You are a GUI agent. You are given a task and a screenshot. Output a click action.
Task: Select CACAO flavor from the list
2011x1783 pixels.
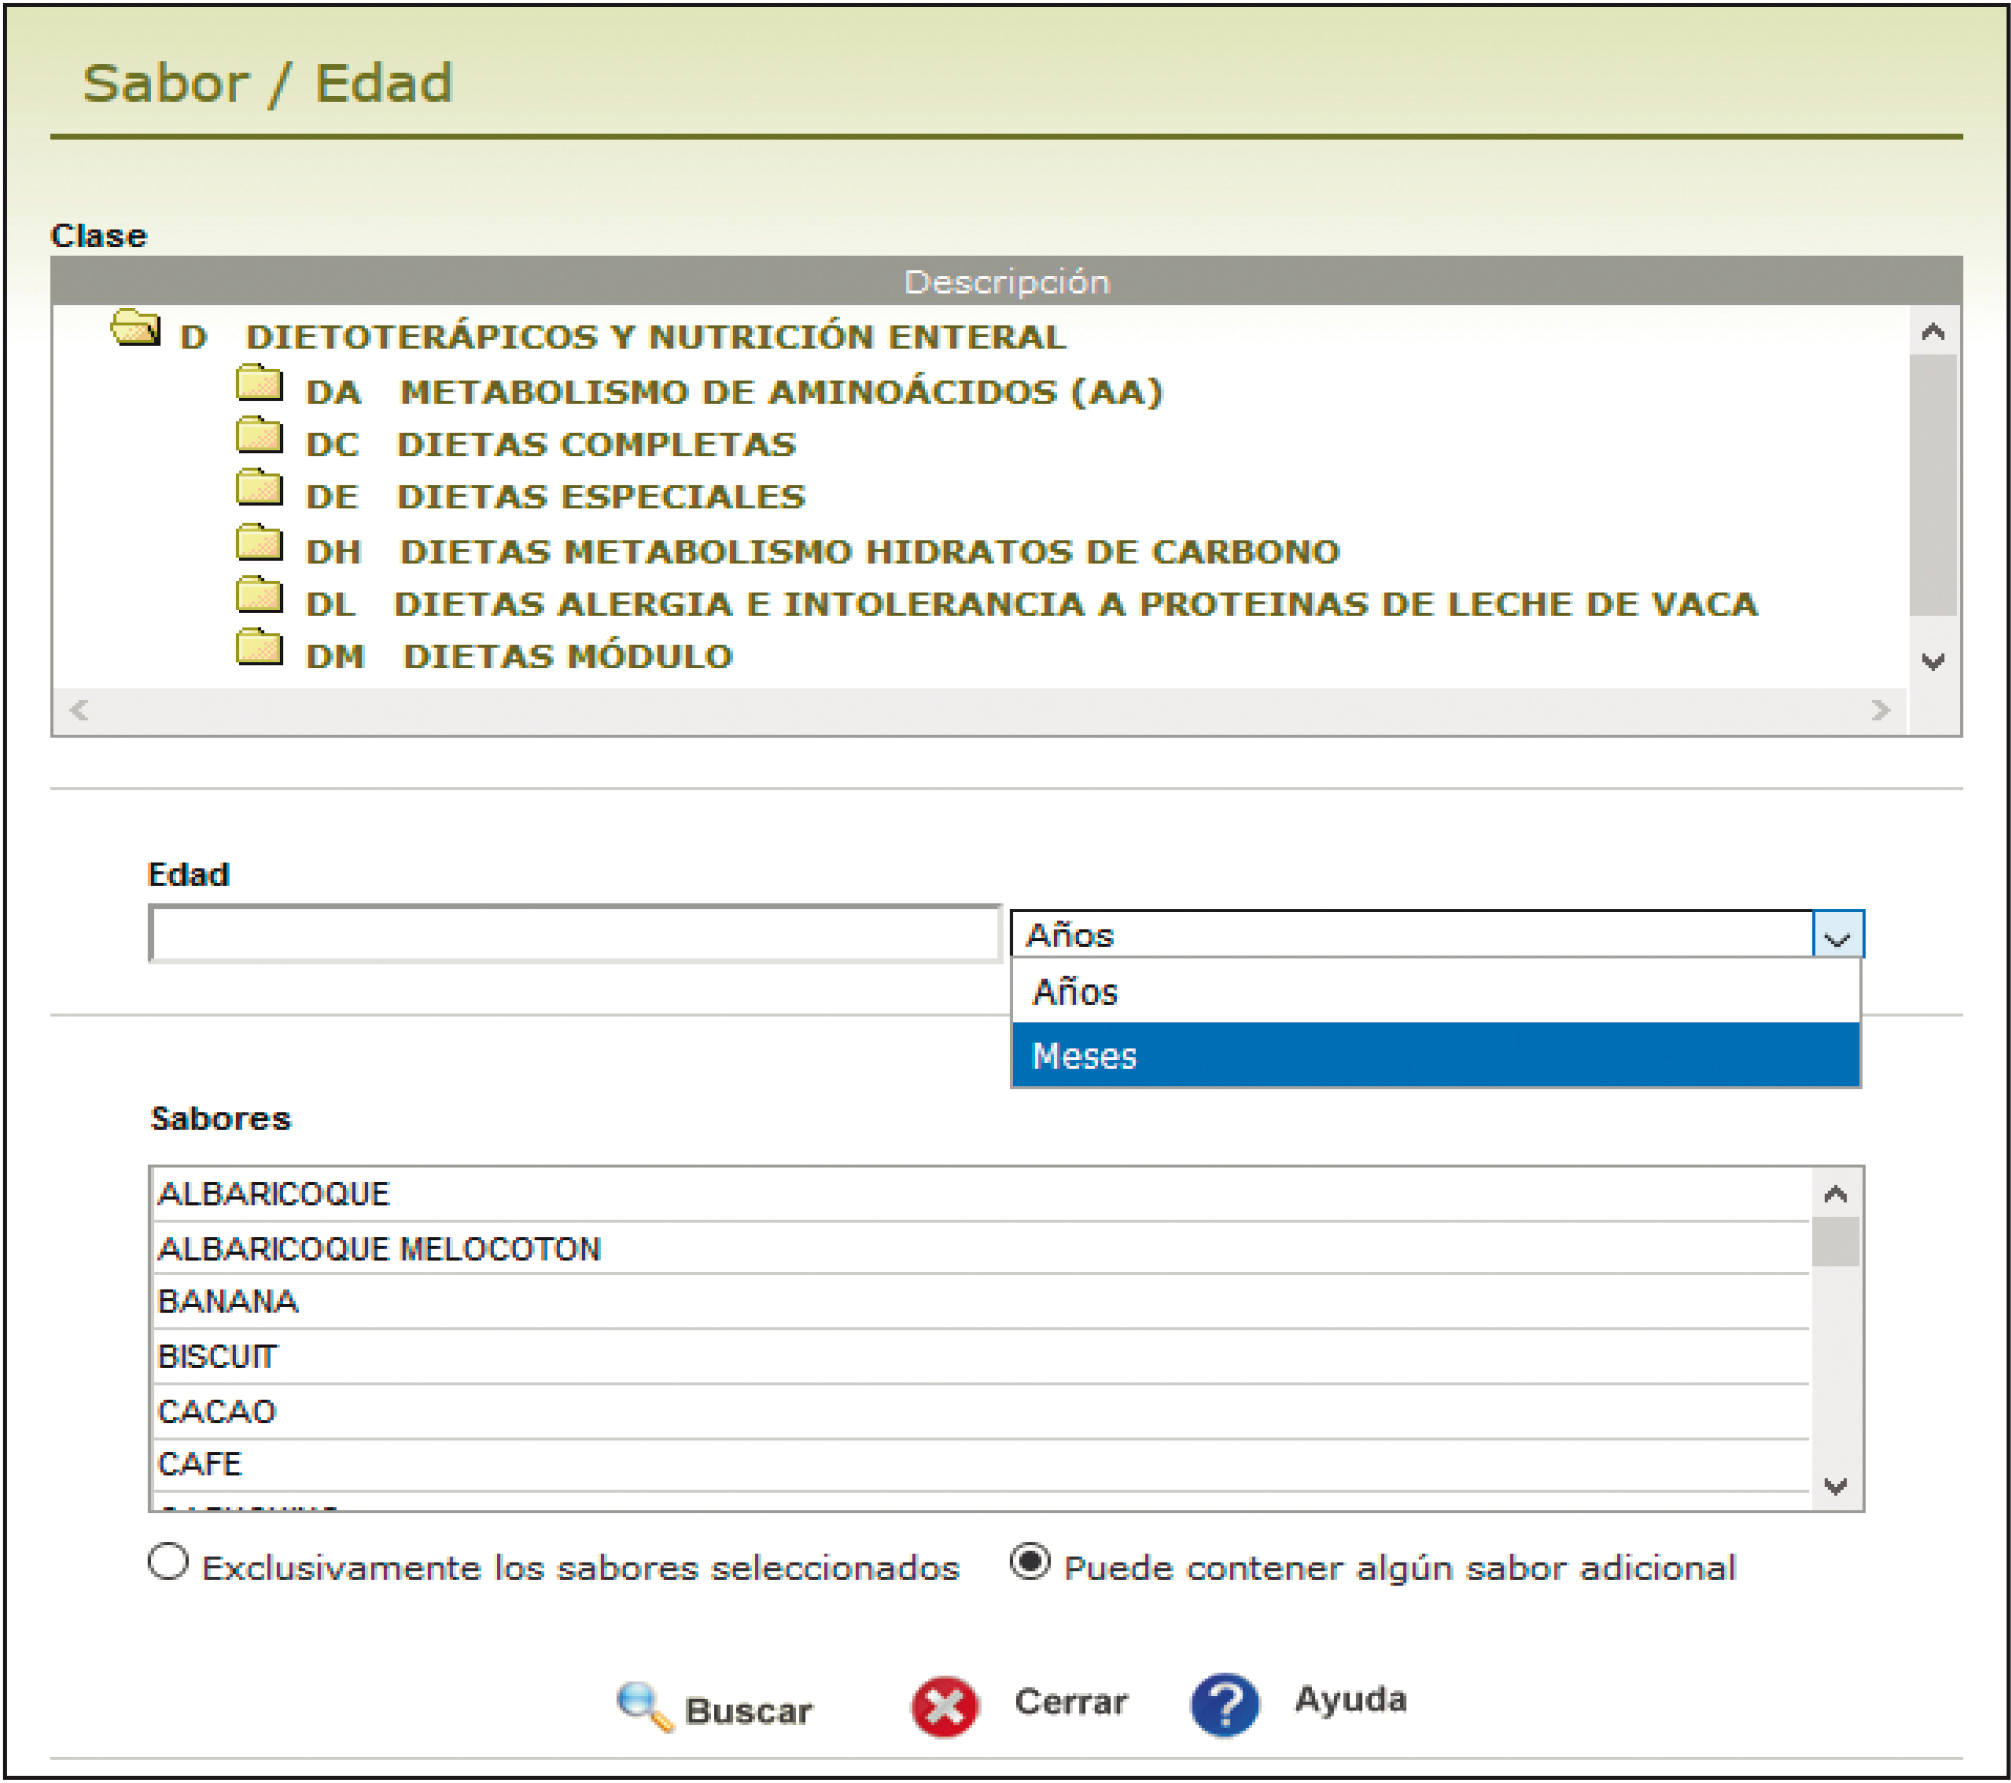217,1411
